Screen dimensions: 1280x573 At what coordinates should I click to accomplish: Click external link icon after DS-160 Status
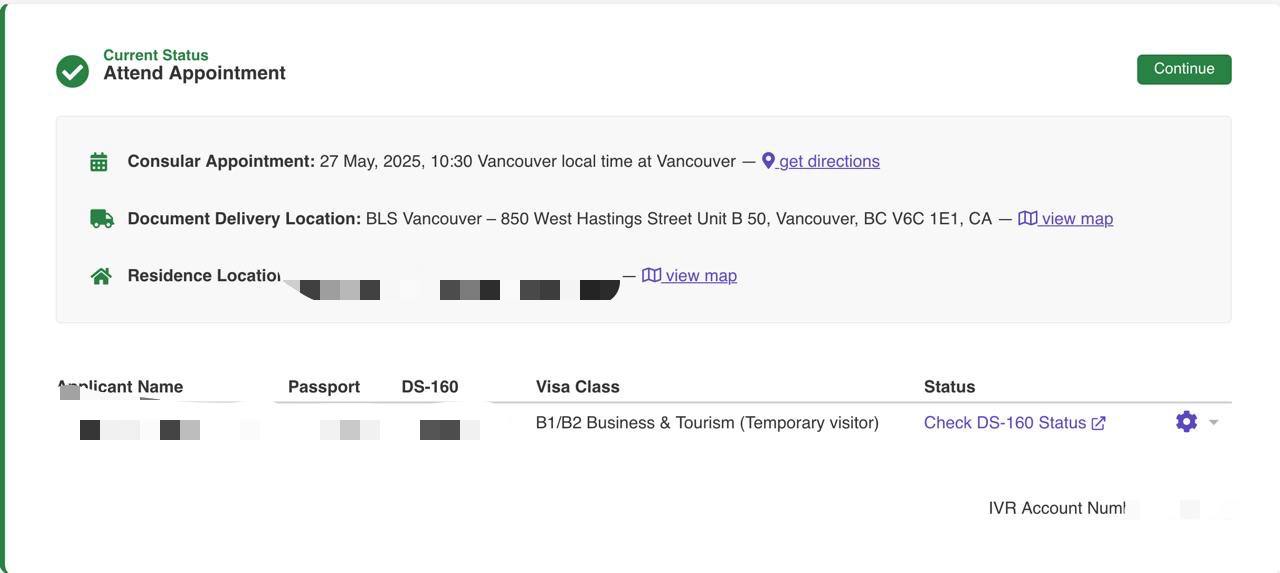[1098, 423]
